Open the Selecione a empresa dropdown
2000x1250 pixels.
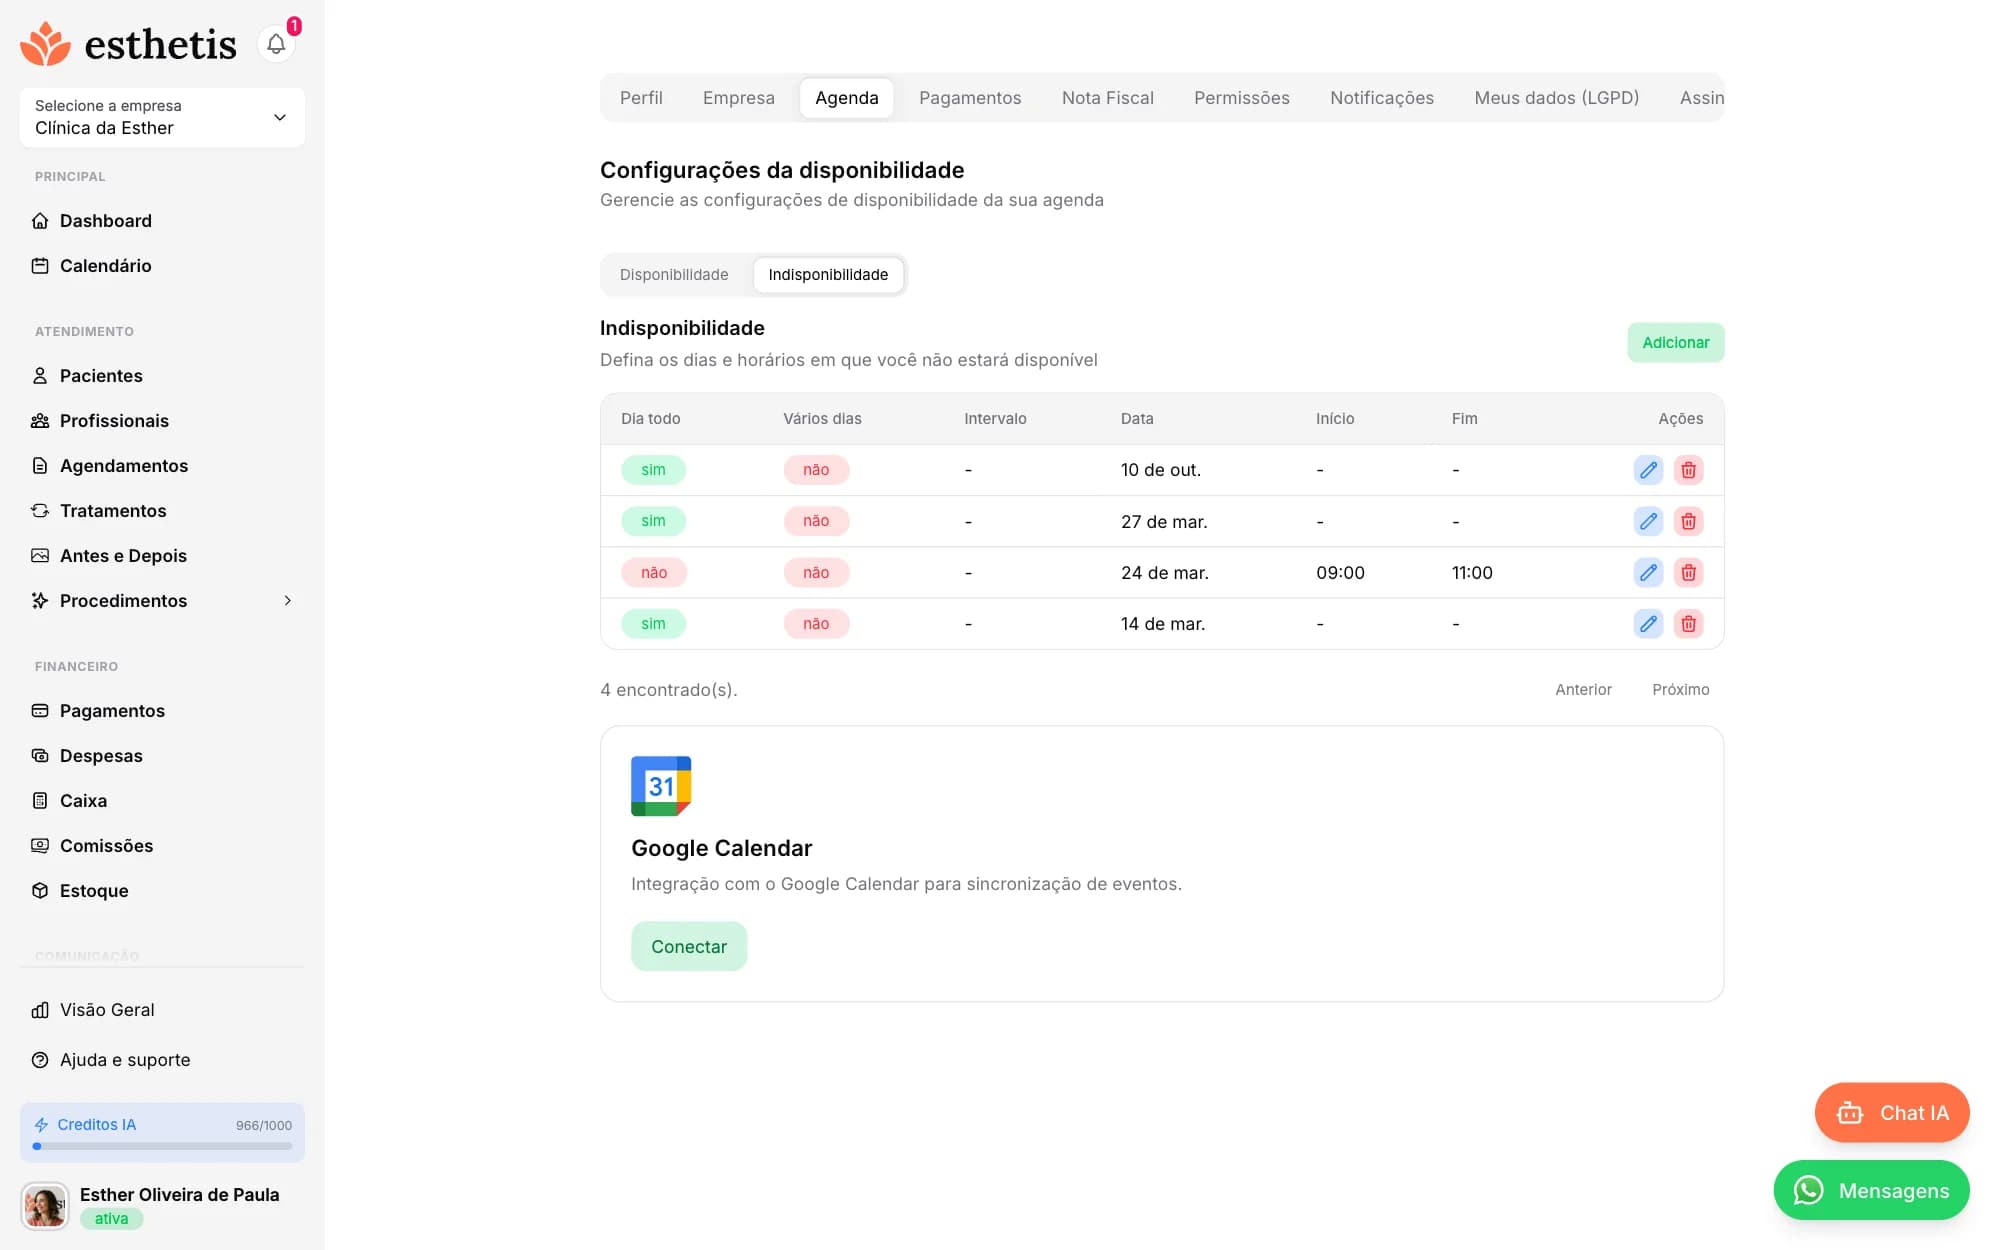pyautogui.click(x=162, y=117)
